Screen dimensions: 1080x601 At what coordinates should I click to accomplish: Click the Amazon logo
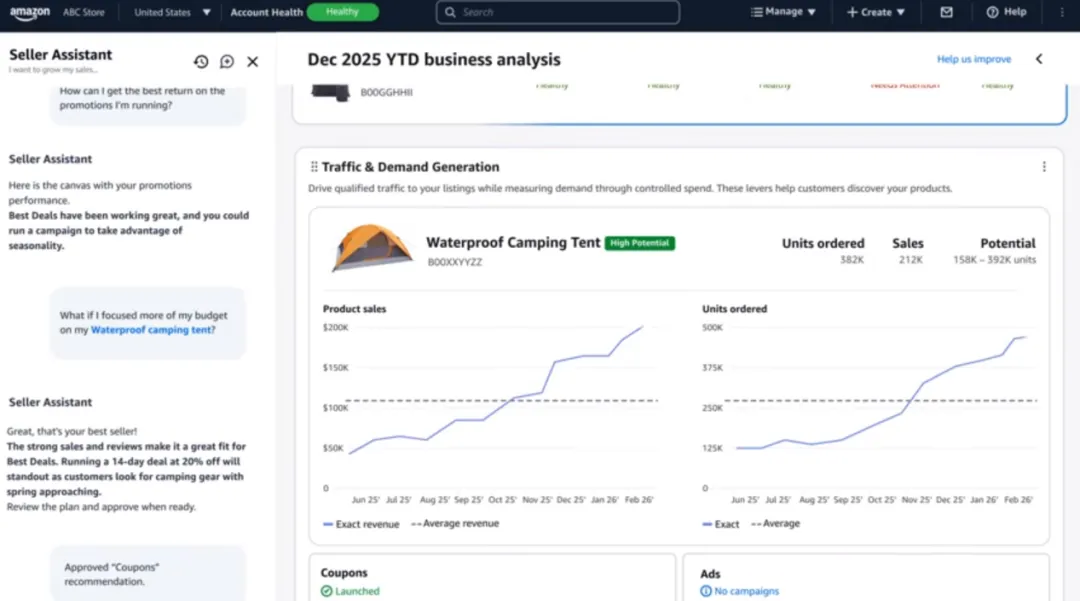(x=29, y=12)
